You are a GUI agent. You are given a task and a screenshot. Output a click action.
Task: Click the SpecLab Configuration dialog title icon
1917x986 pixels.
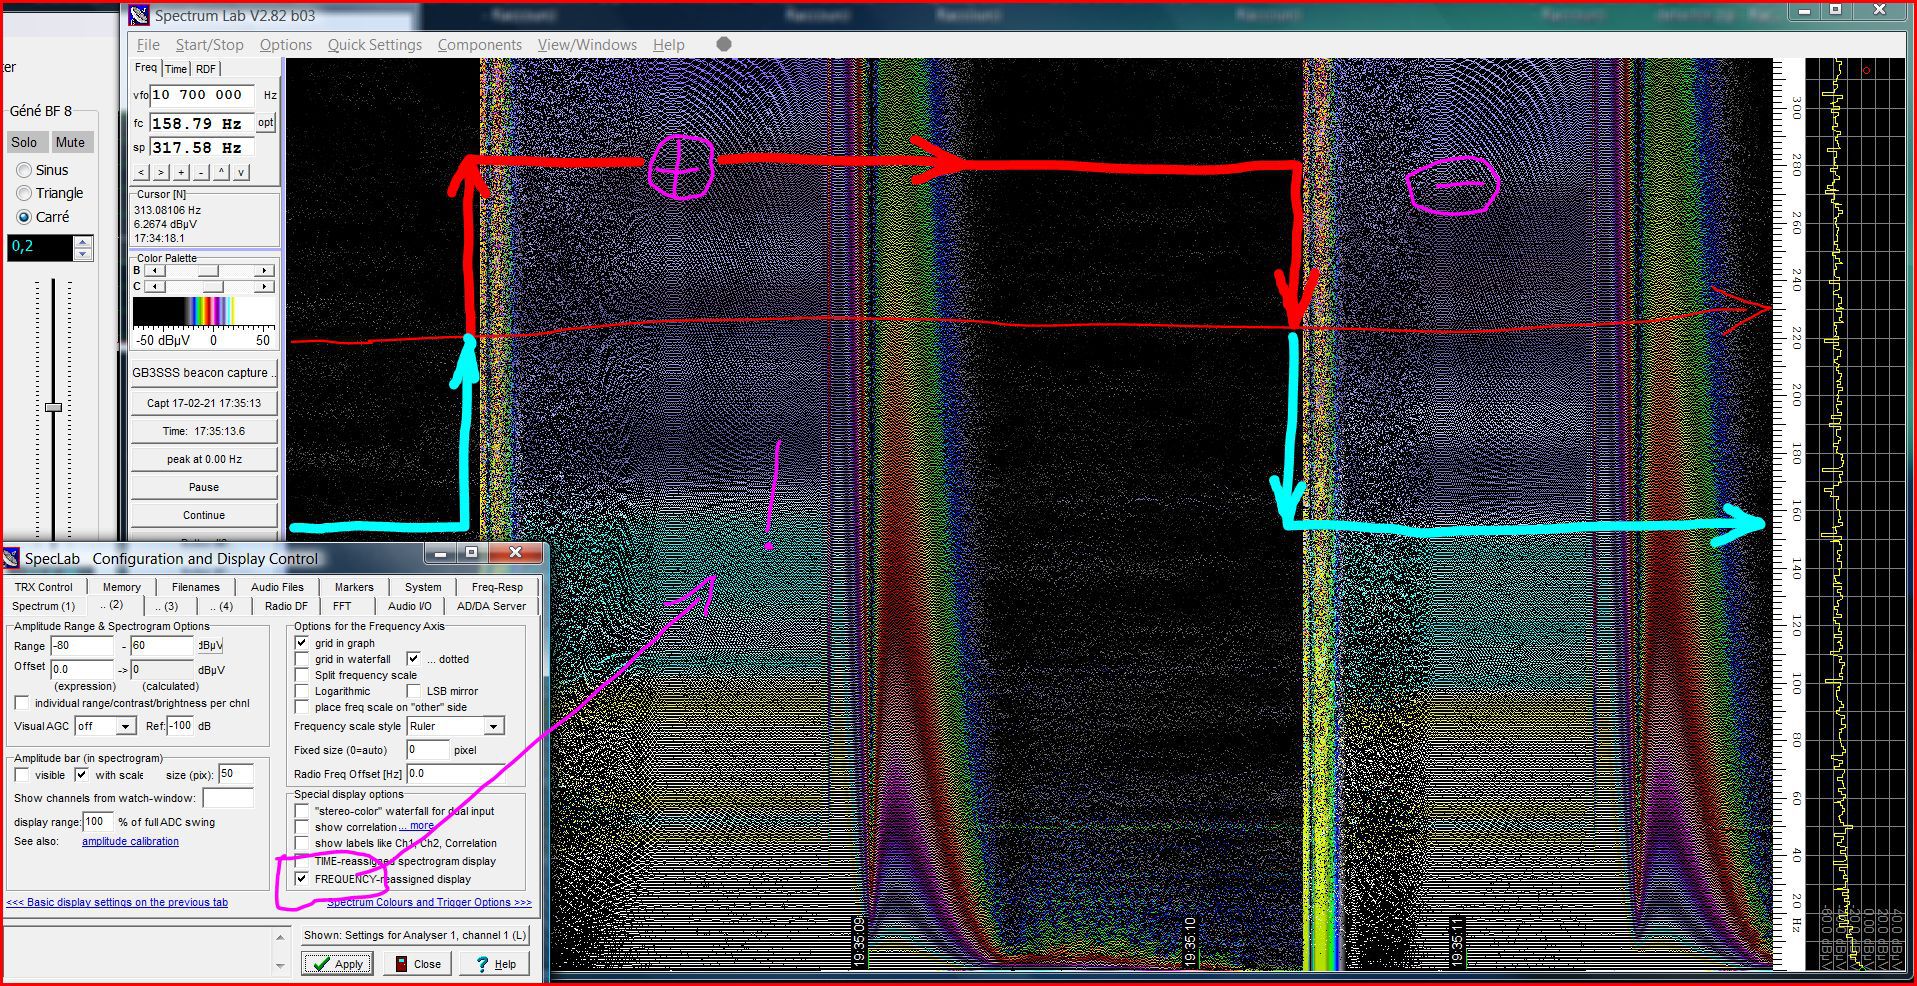[x=12, y=558]
